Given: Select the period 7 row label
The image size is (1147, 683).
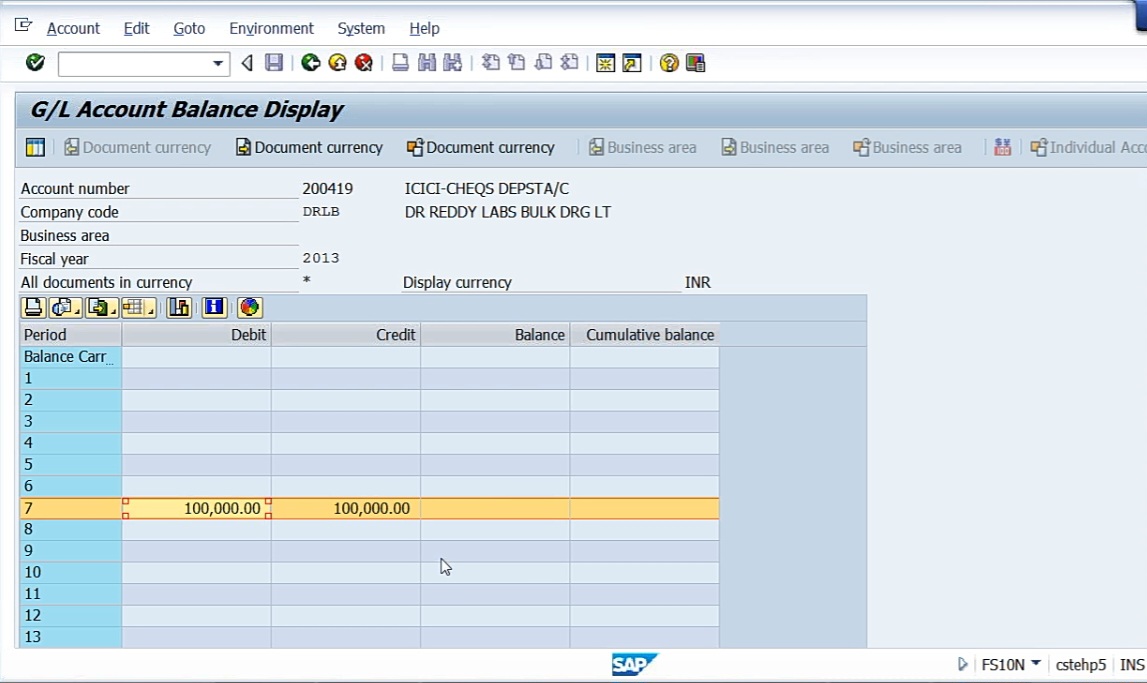Looking at the screenshot, I should click(71, 508).
